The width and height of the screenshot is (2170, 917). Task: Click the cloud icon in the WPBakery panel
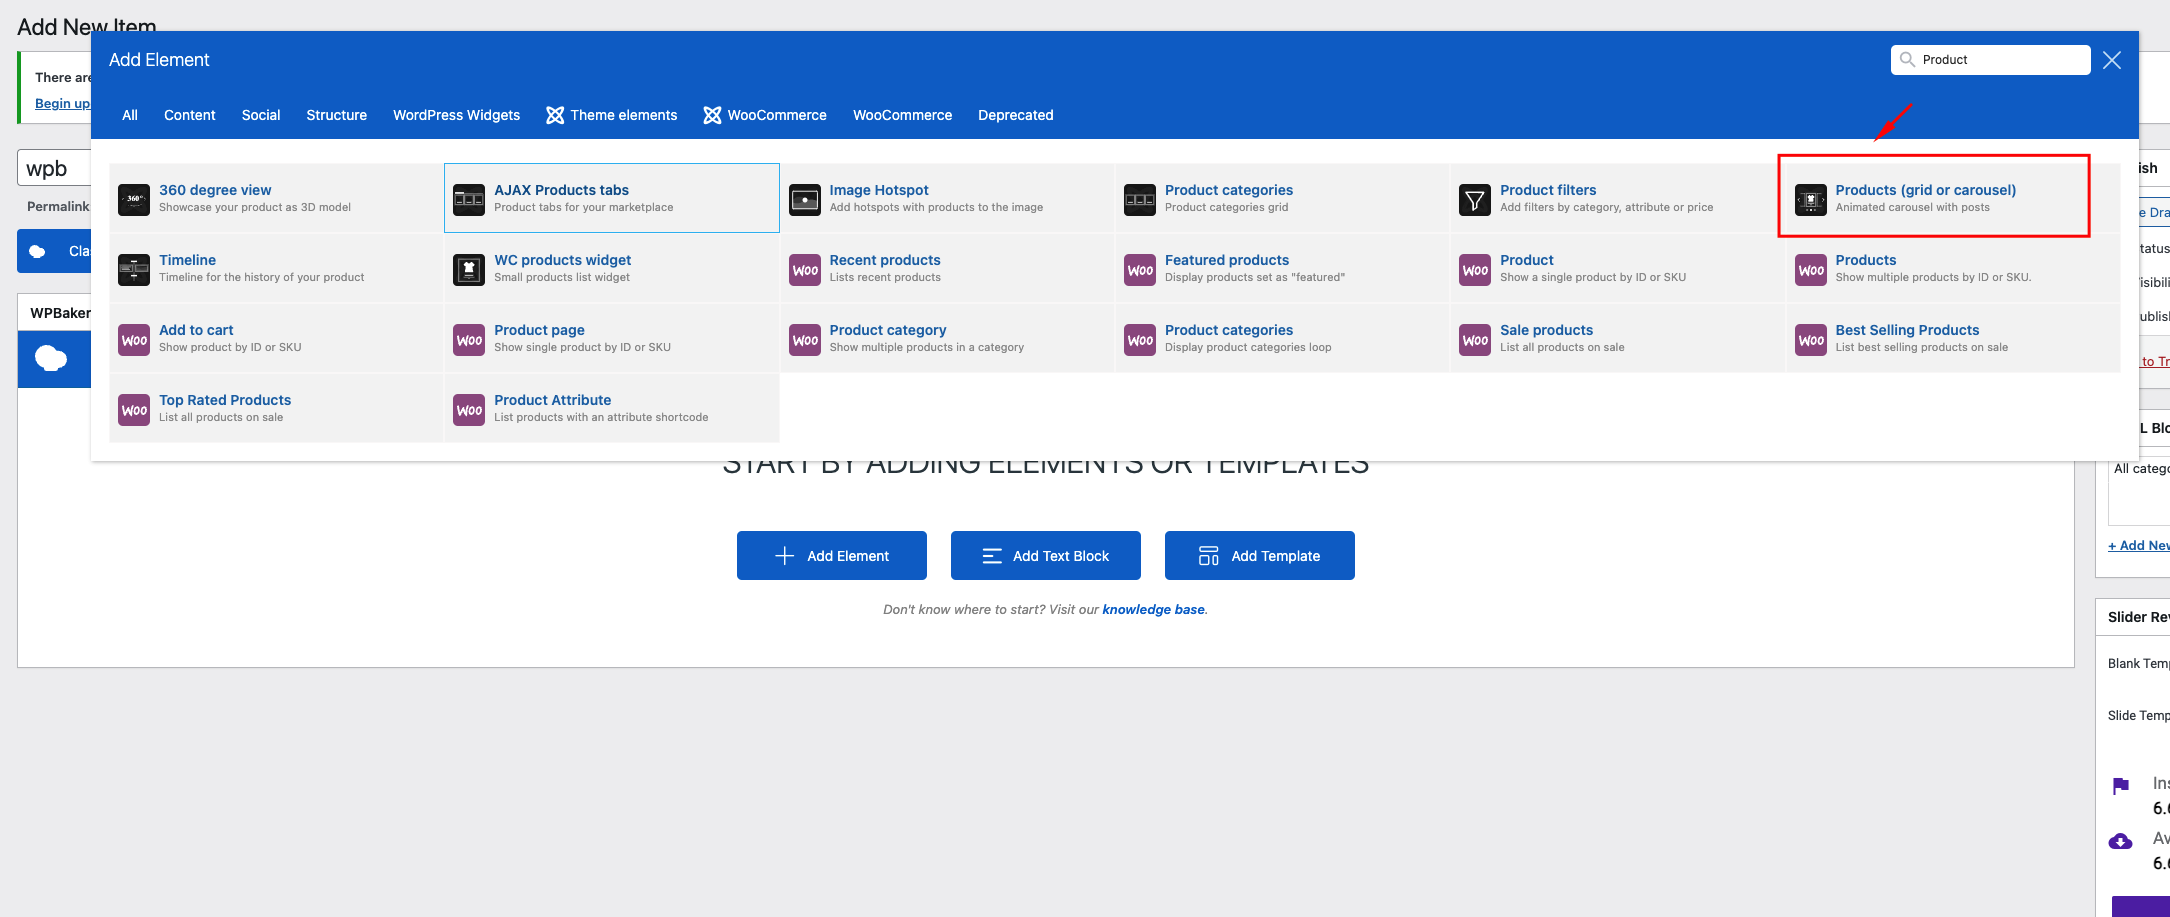click(x=51, y=358)
